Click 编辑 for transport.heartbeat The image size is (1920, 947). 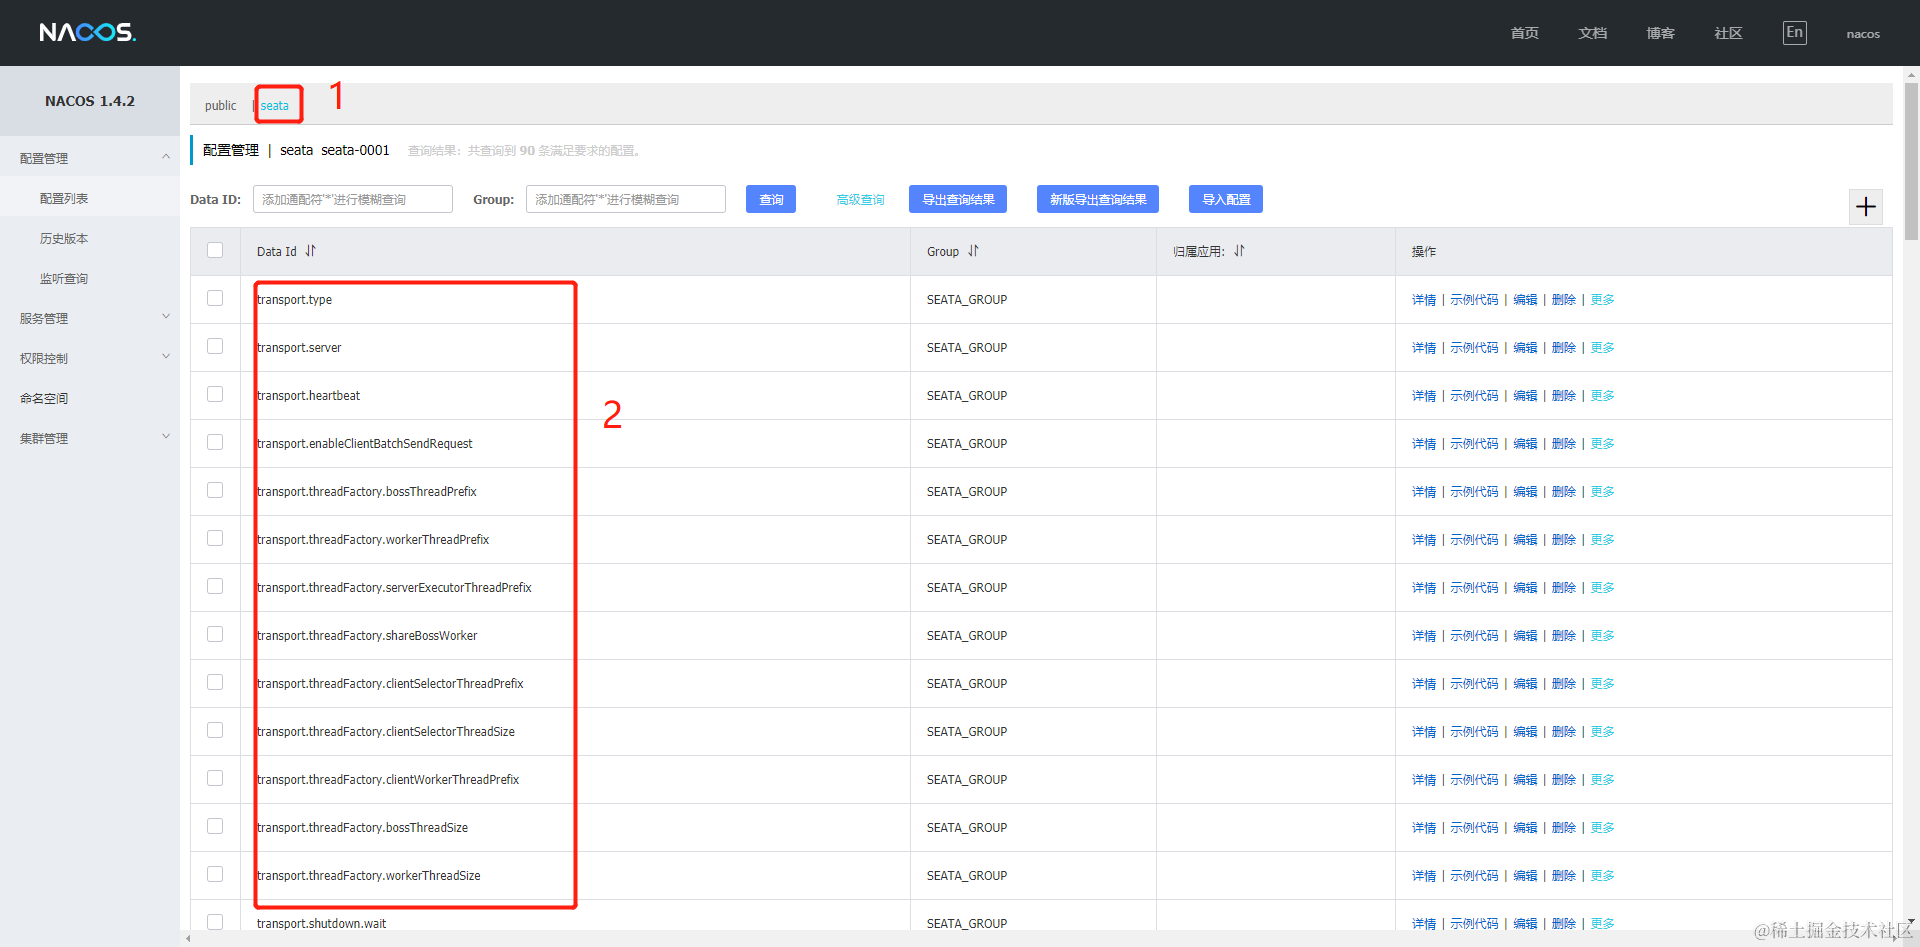click(1525, 396)
